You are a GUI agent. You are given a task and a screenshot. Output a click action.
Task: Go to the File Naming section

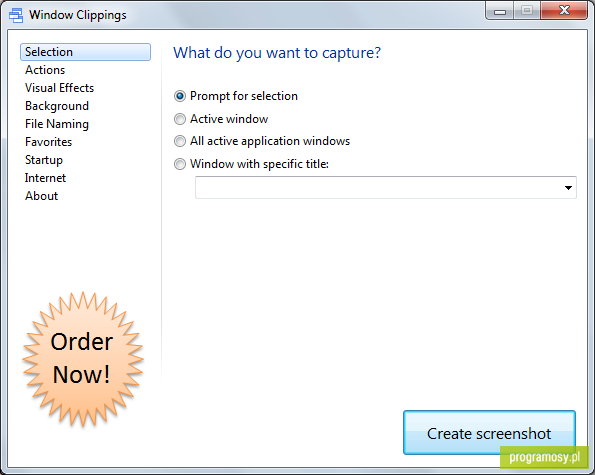click(x=57, y=124)
